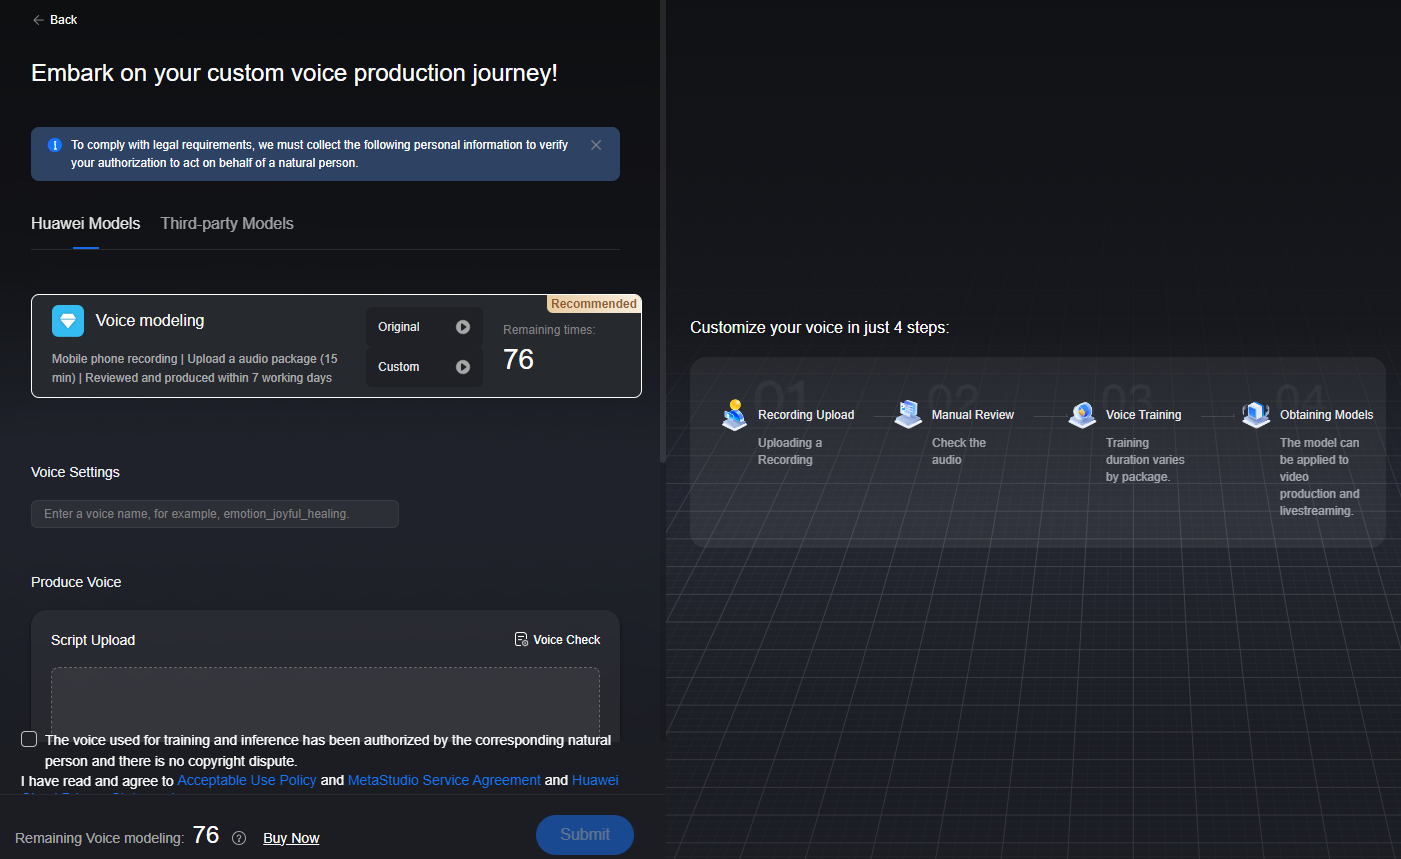Play the Original voice sample
This screenshot has height=859, width=1401.
point(463,327)
